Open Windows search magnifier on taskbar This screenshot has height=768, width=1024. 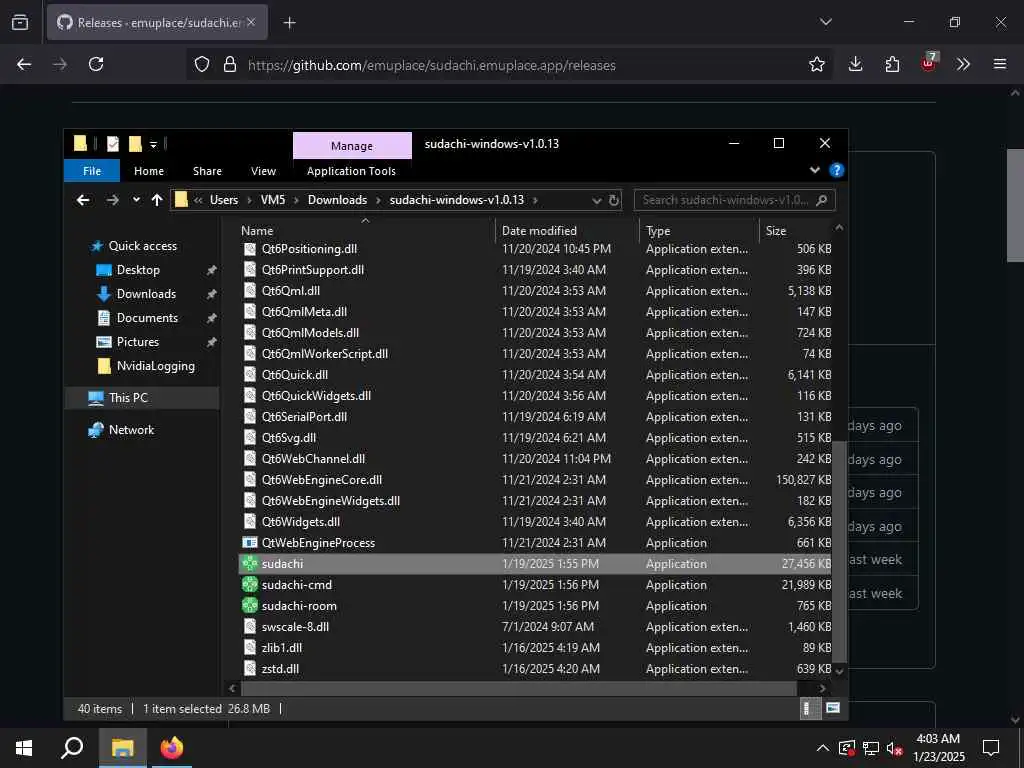click(72, 747)
